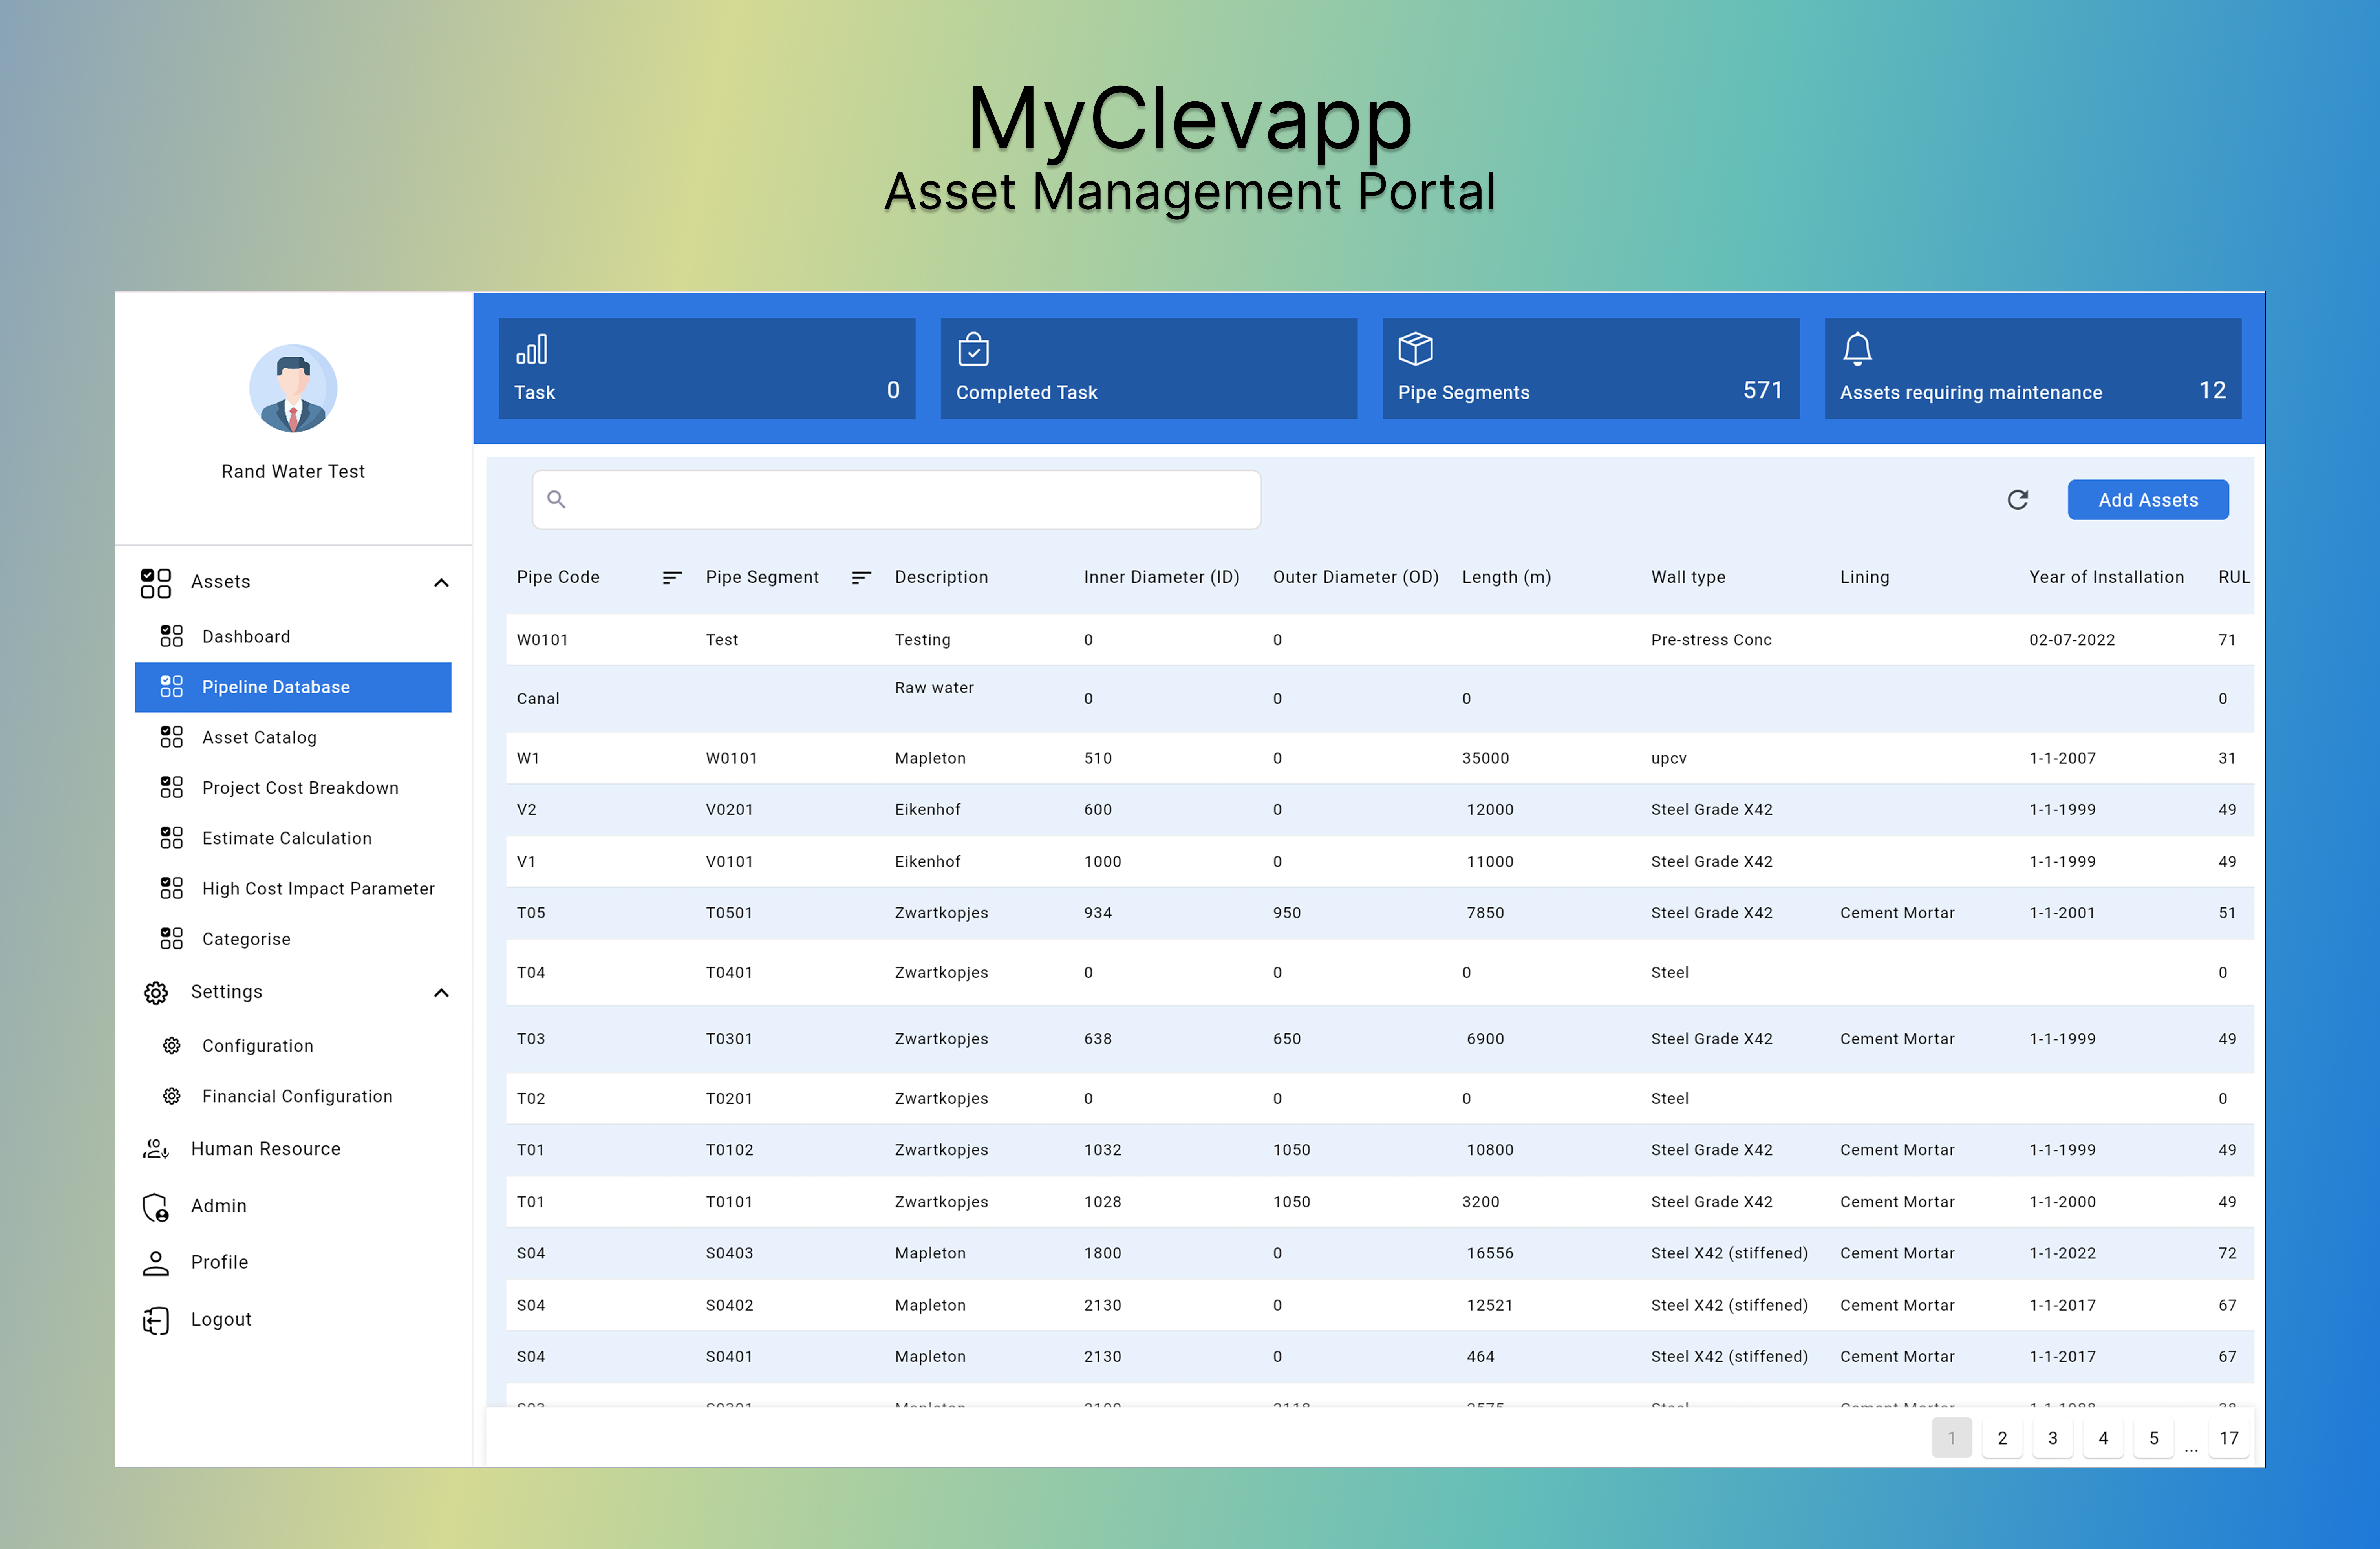Go to page 5 of results
Screen dimensions: 2380x1549
click(x=2154, y=1438)
